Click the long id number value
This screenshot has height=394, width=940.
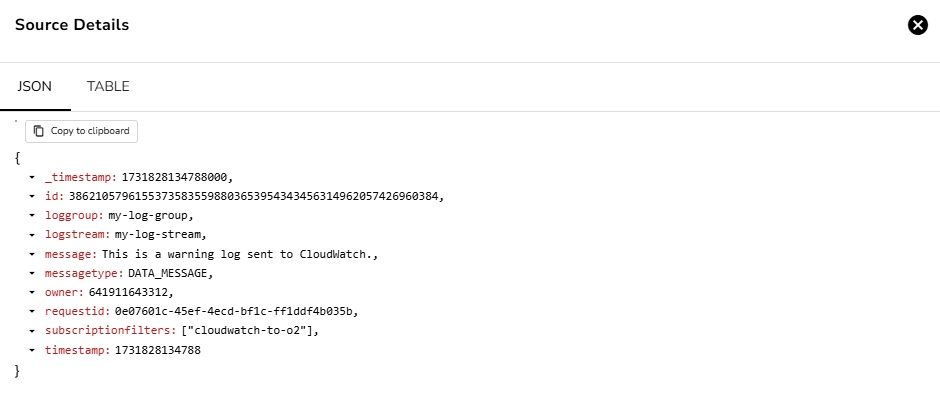[254, 197]
